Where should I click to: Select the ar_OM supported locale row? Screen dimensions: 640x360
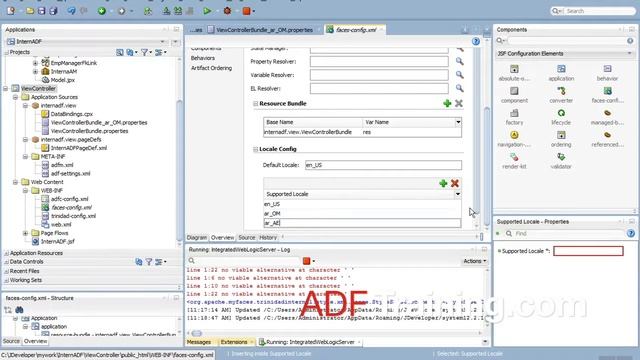(362, 213)
